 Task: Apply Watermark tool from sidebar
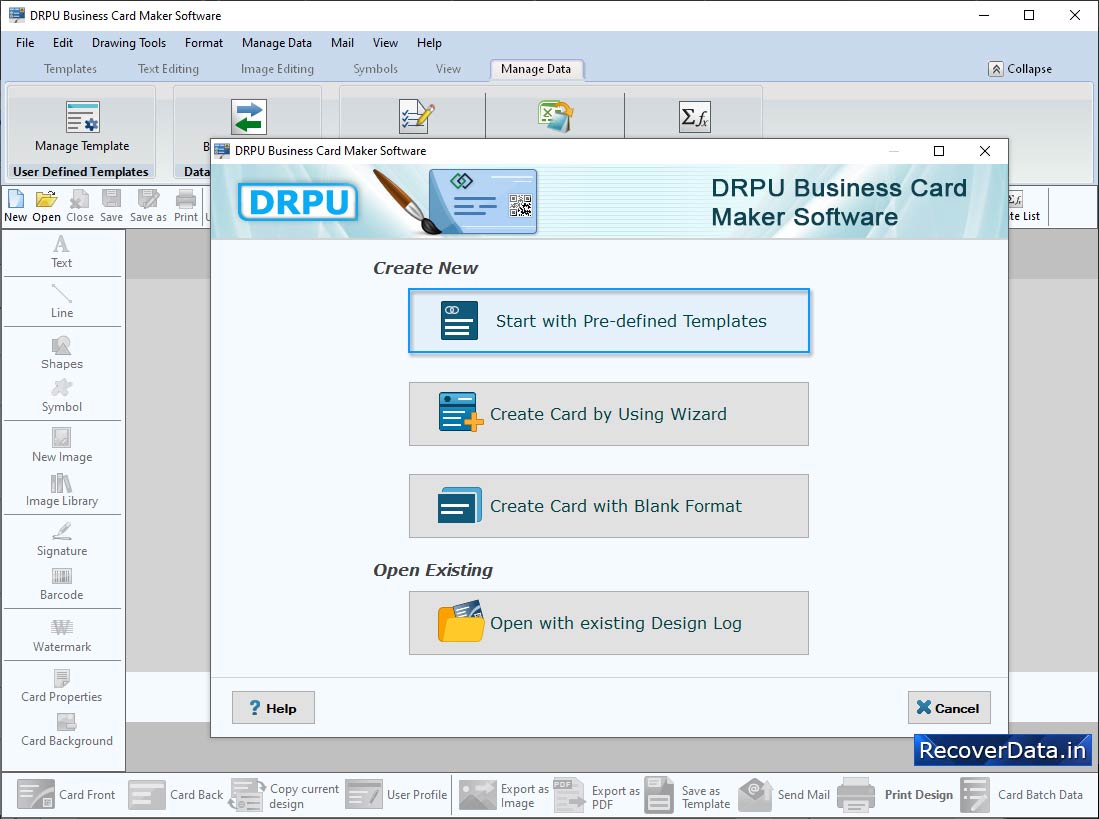point(62,635)
